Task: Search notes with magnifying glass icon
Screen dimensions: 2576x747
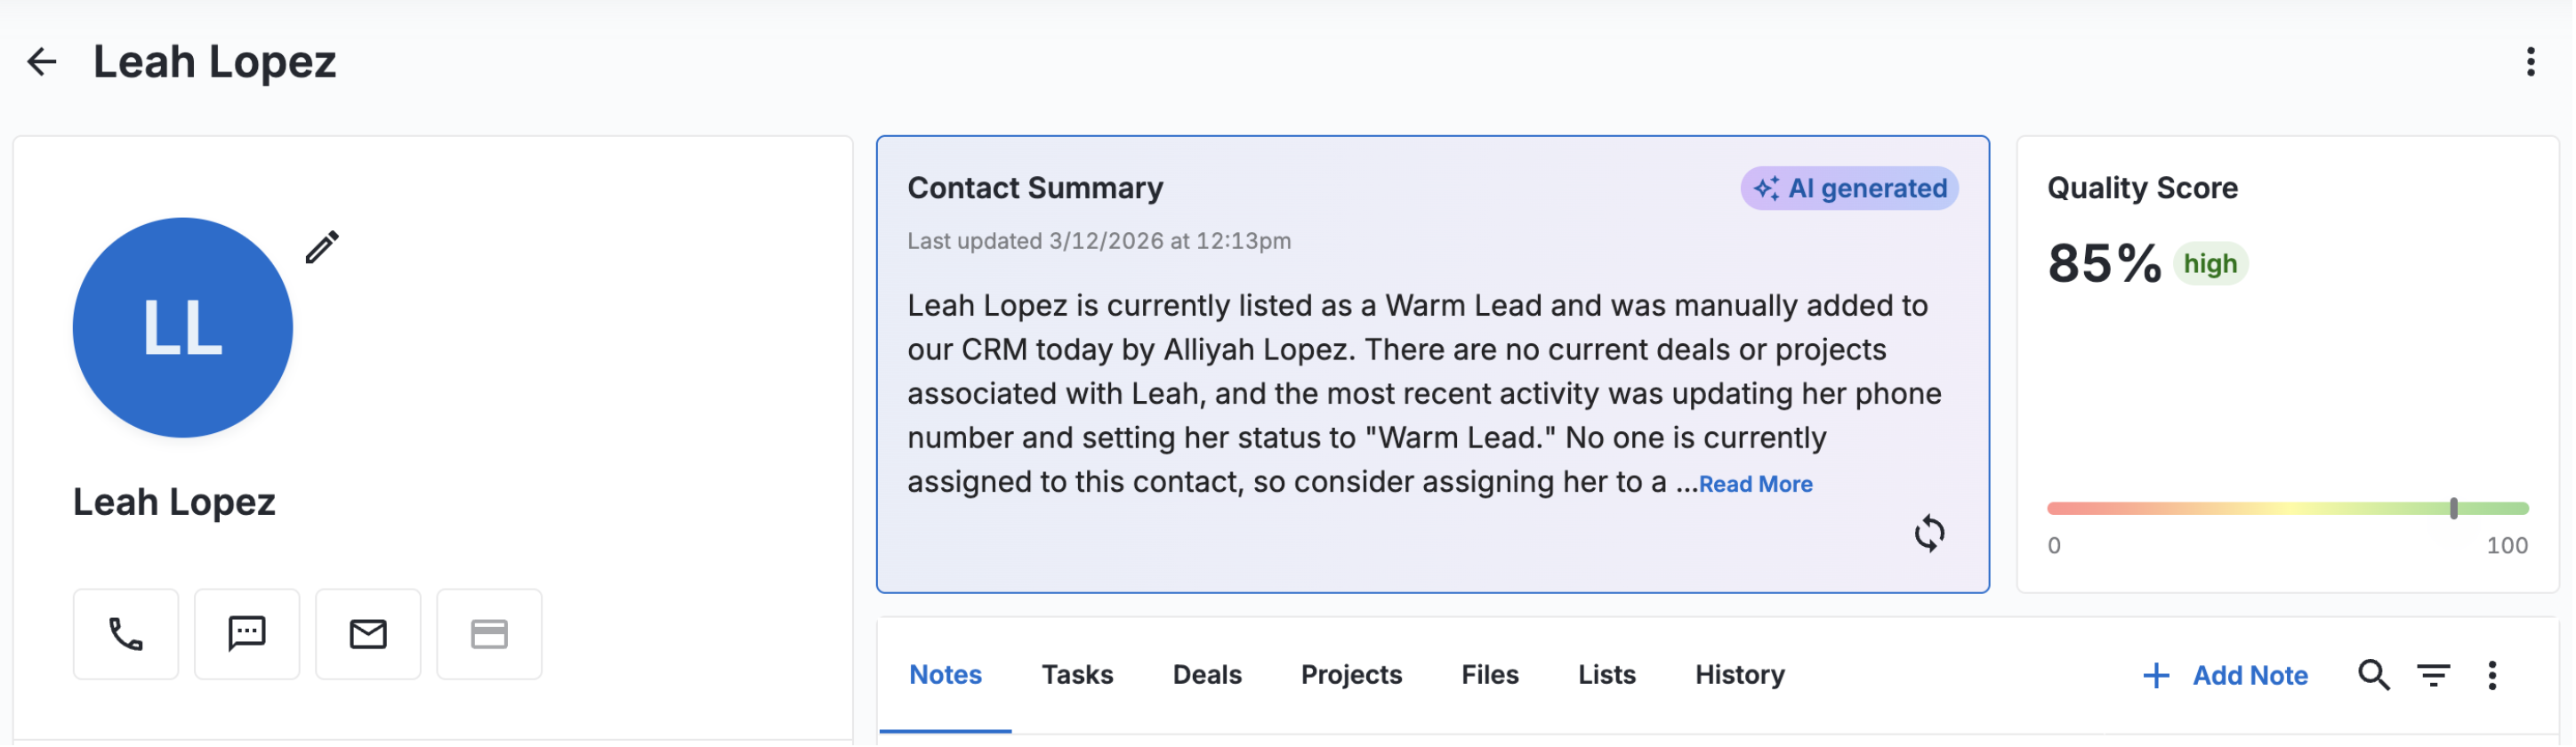Action: click(2376, 677)
